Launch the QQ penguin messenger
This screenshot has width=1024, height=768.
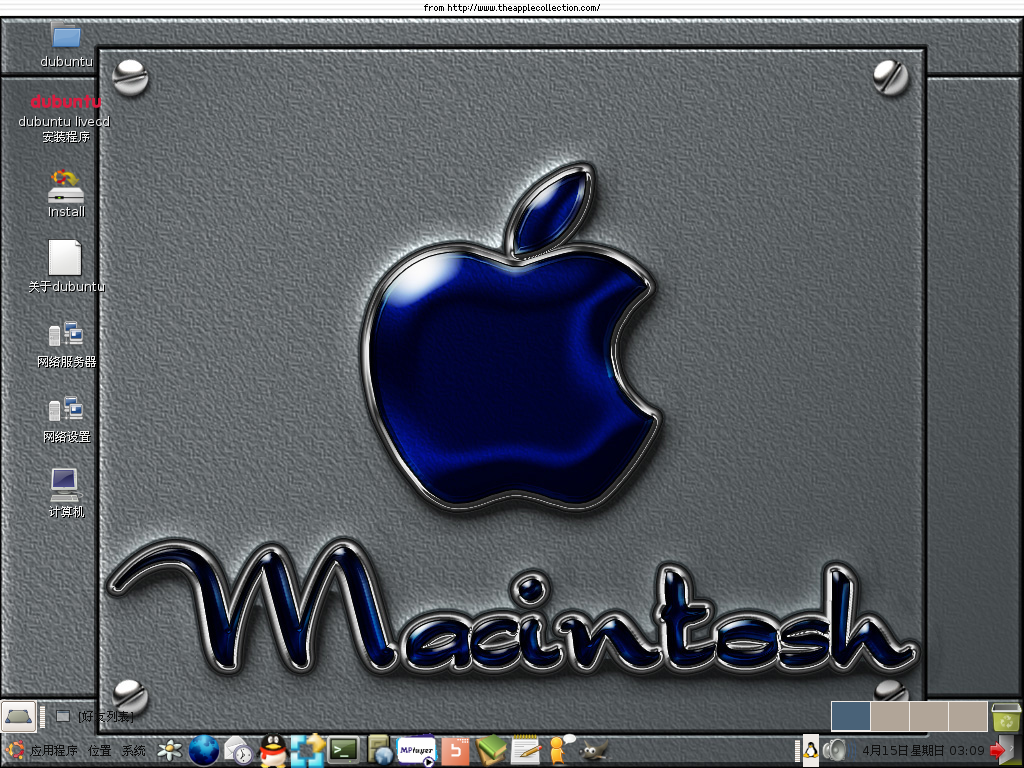[x=274, y=750]
